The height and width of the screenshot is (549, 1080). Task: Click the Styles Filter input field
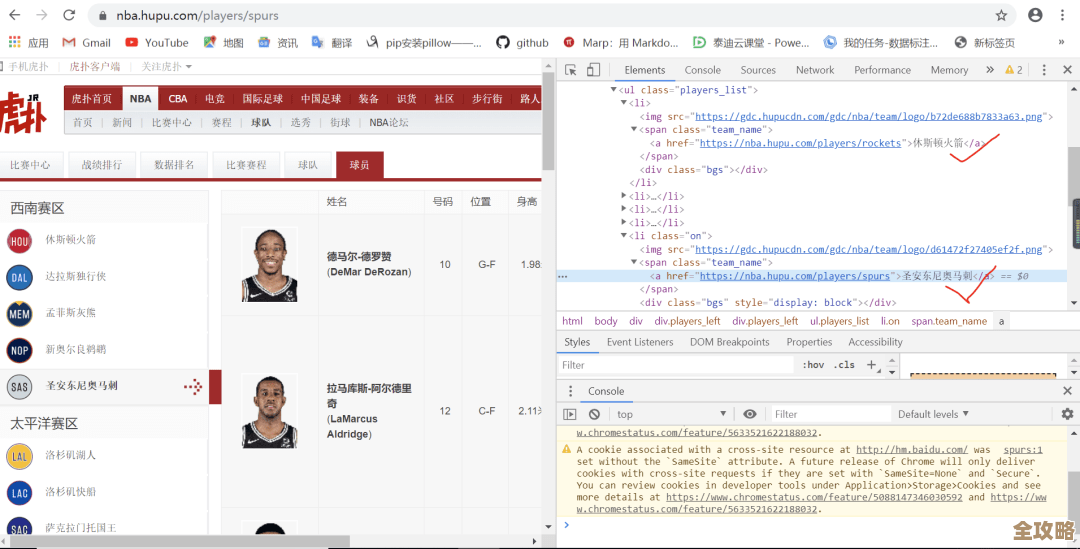click(675, 365)
